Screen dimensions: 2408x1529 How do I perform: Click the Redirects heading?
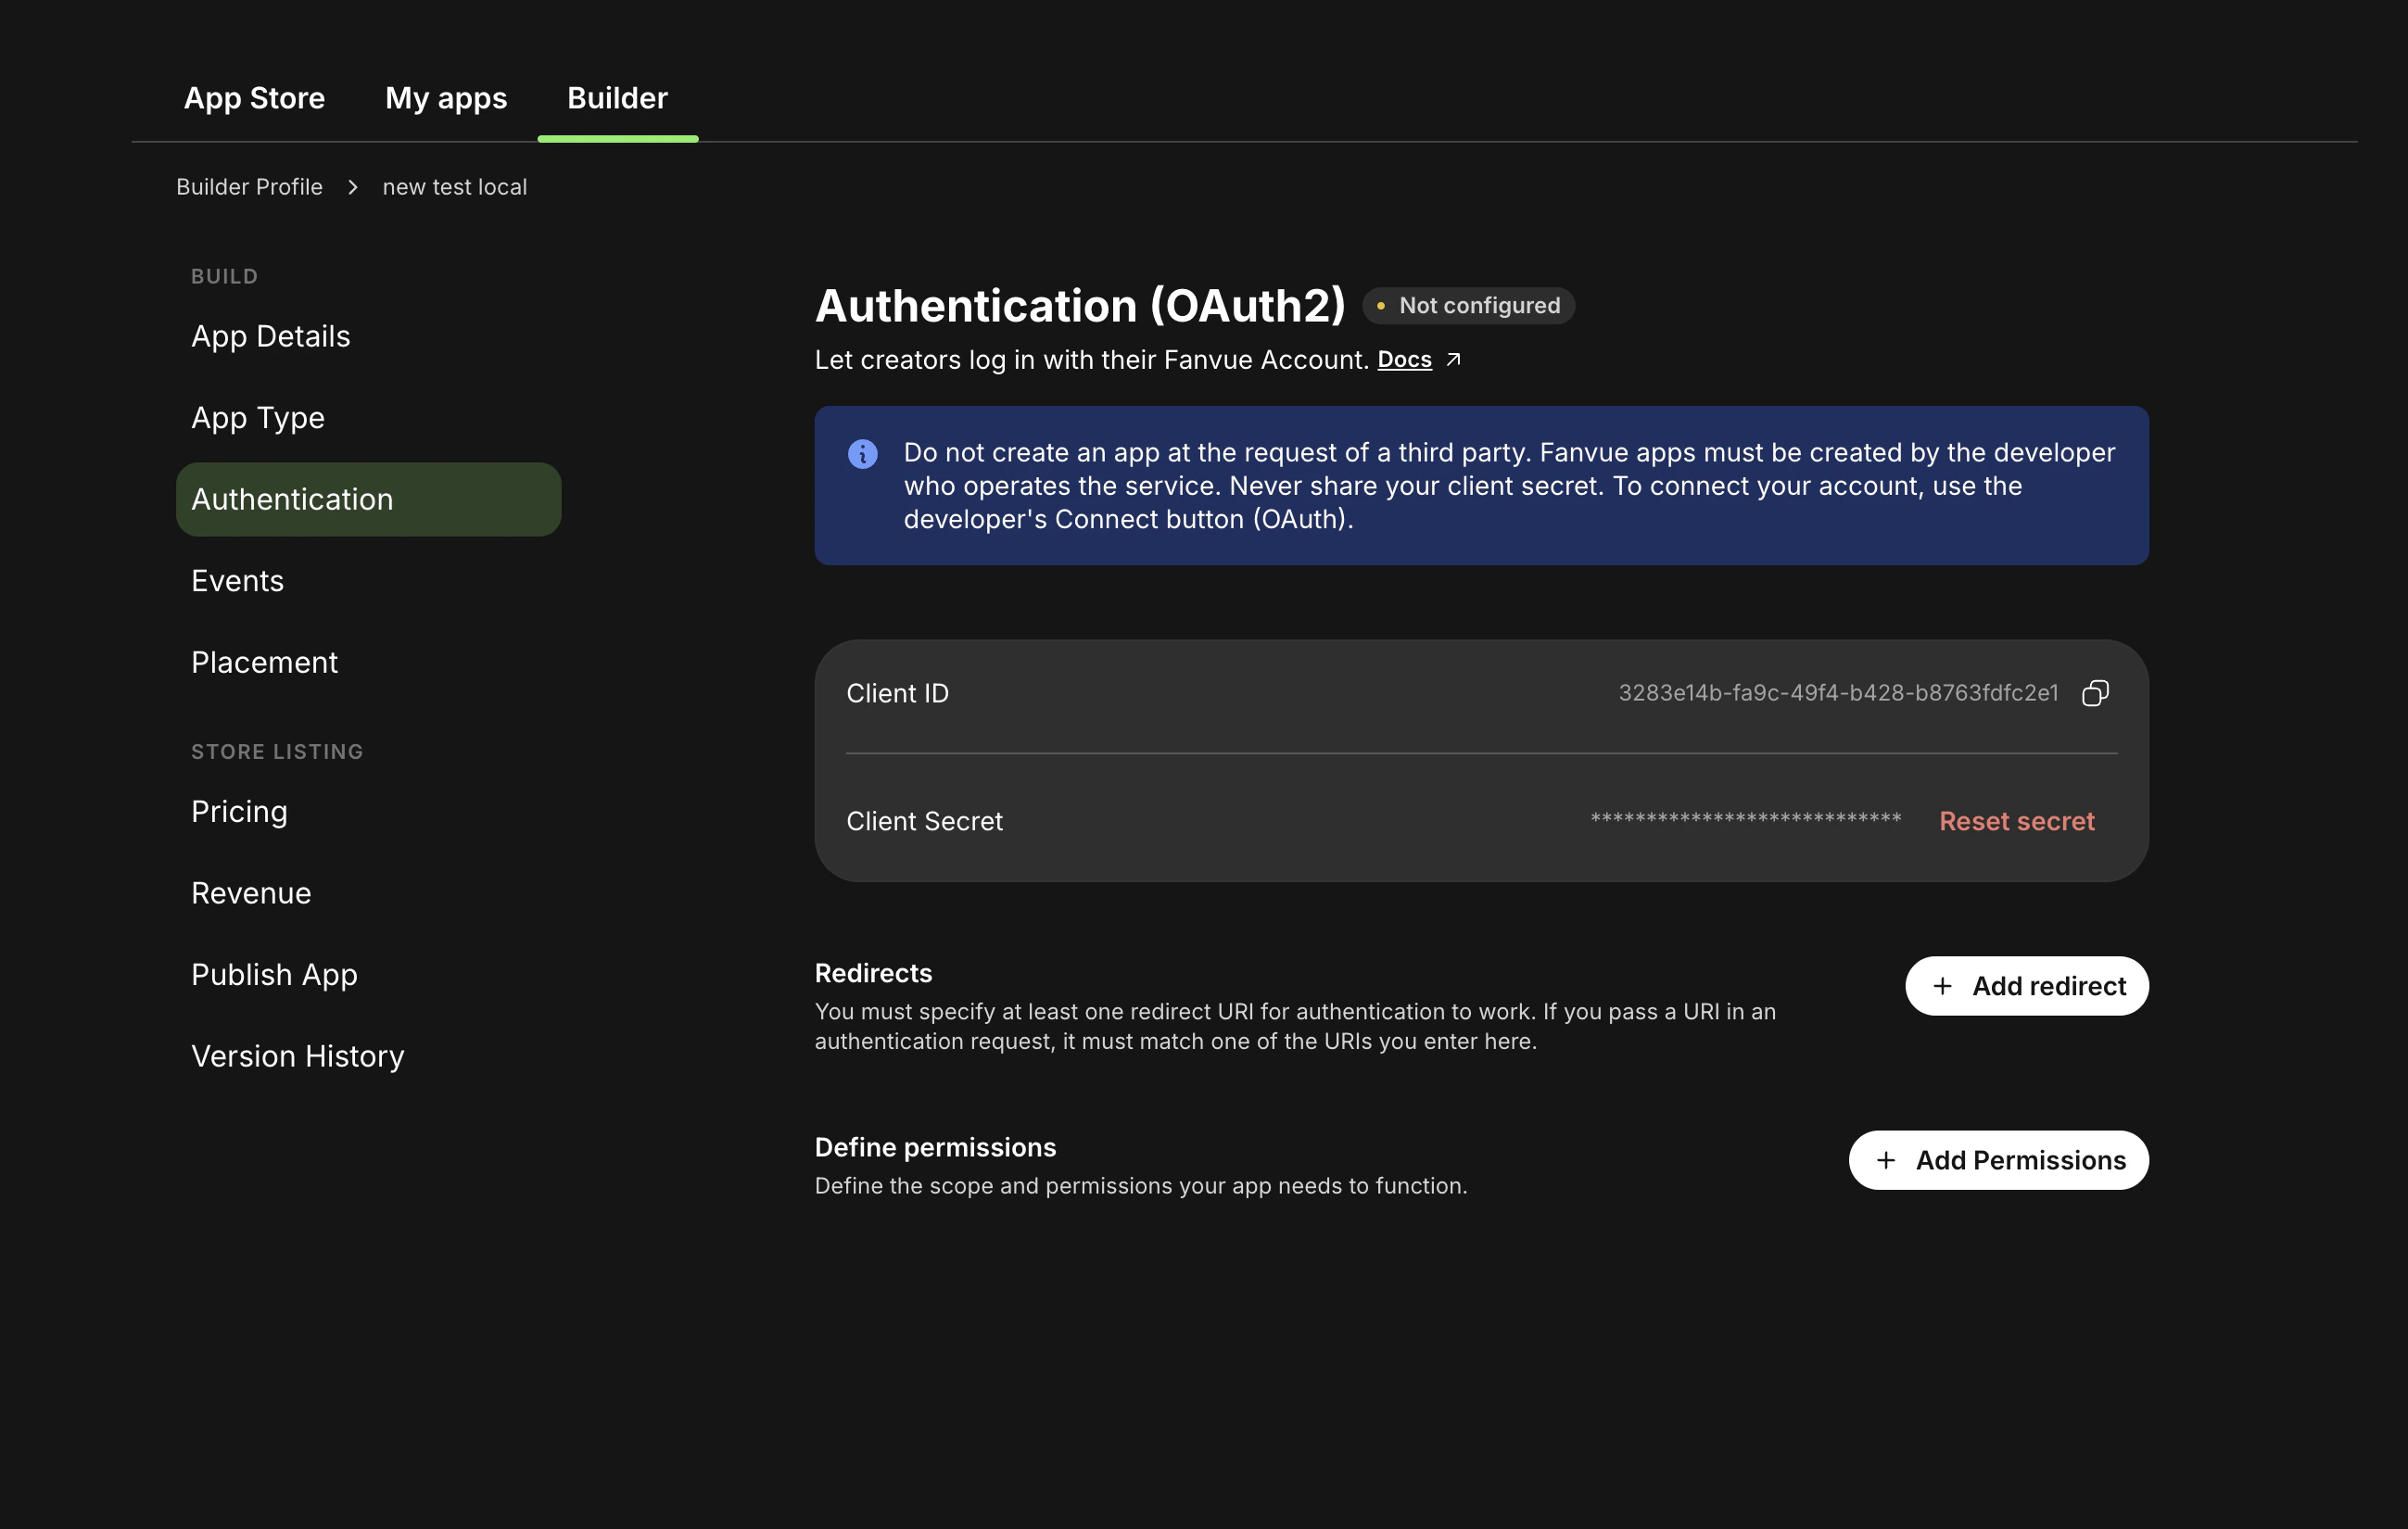pos(873,973)
